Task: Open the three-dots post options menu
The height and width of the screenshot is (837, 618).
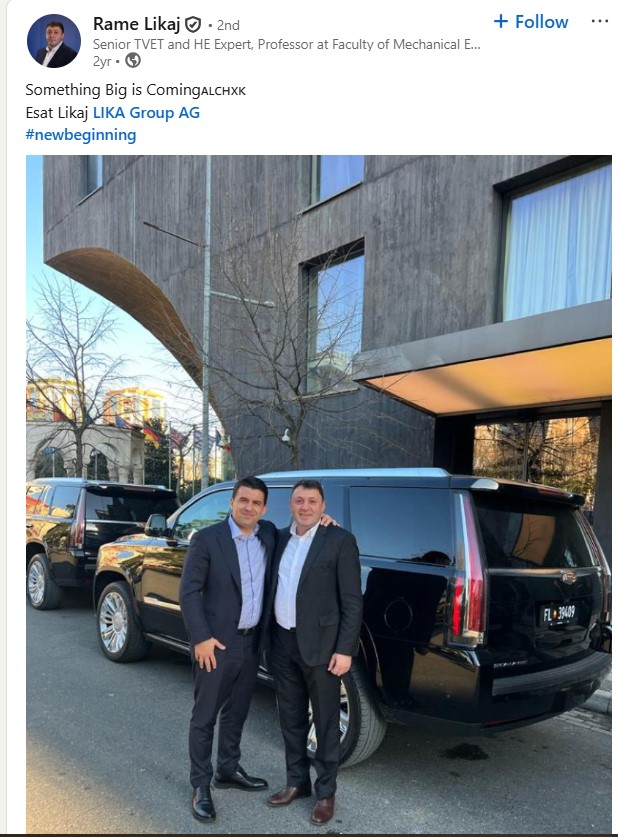Action: [600, 21]
